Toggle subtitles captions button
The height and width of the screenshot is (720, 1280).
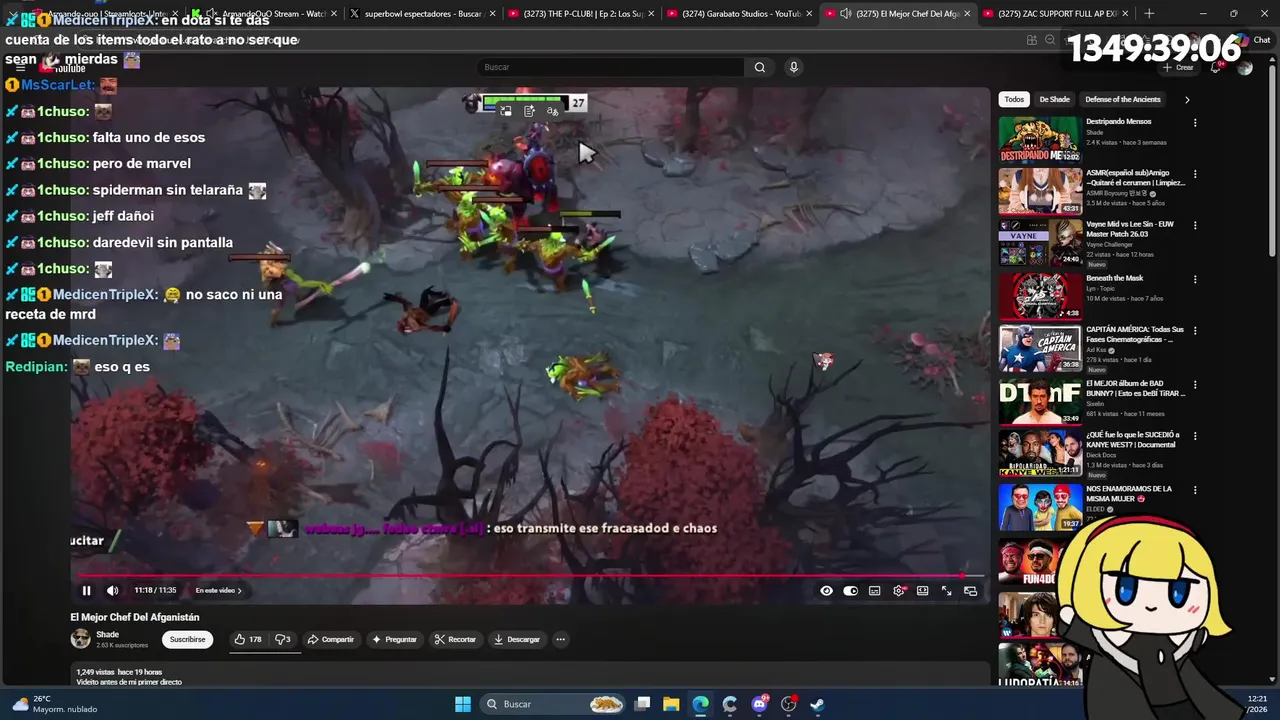(874, 591)
